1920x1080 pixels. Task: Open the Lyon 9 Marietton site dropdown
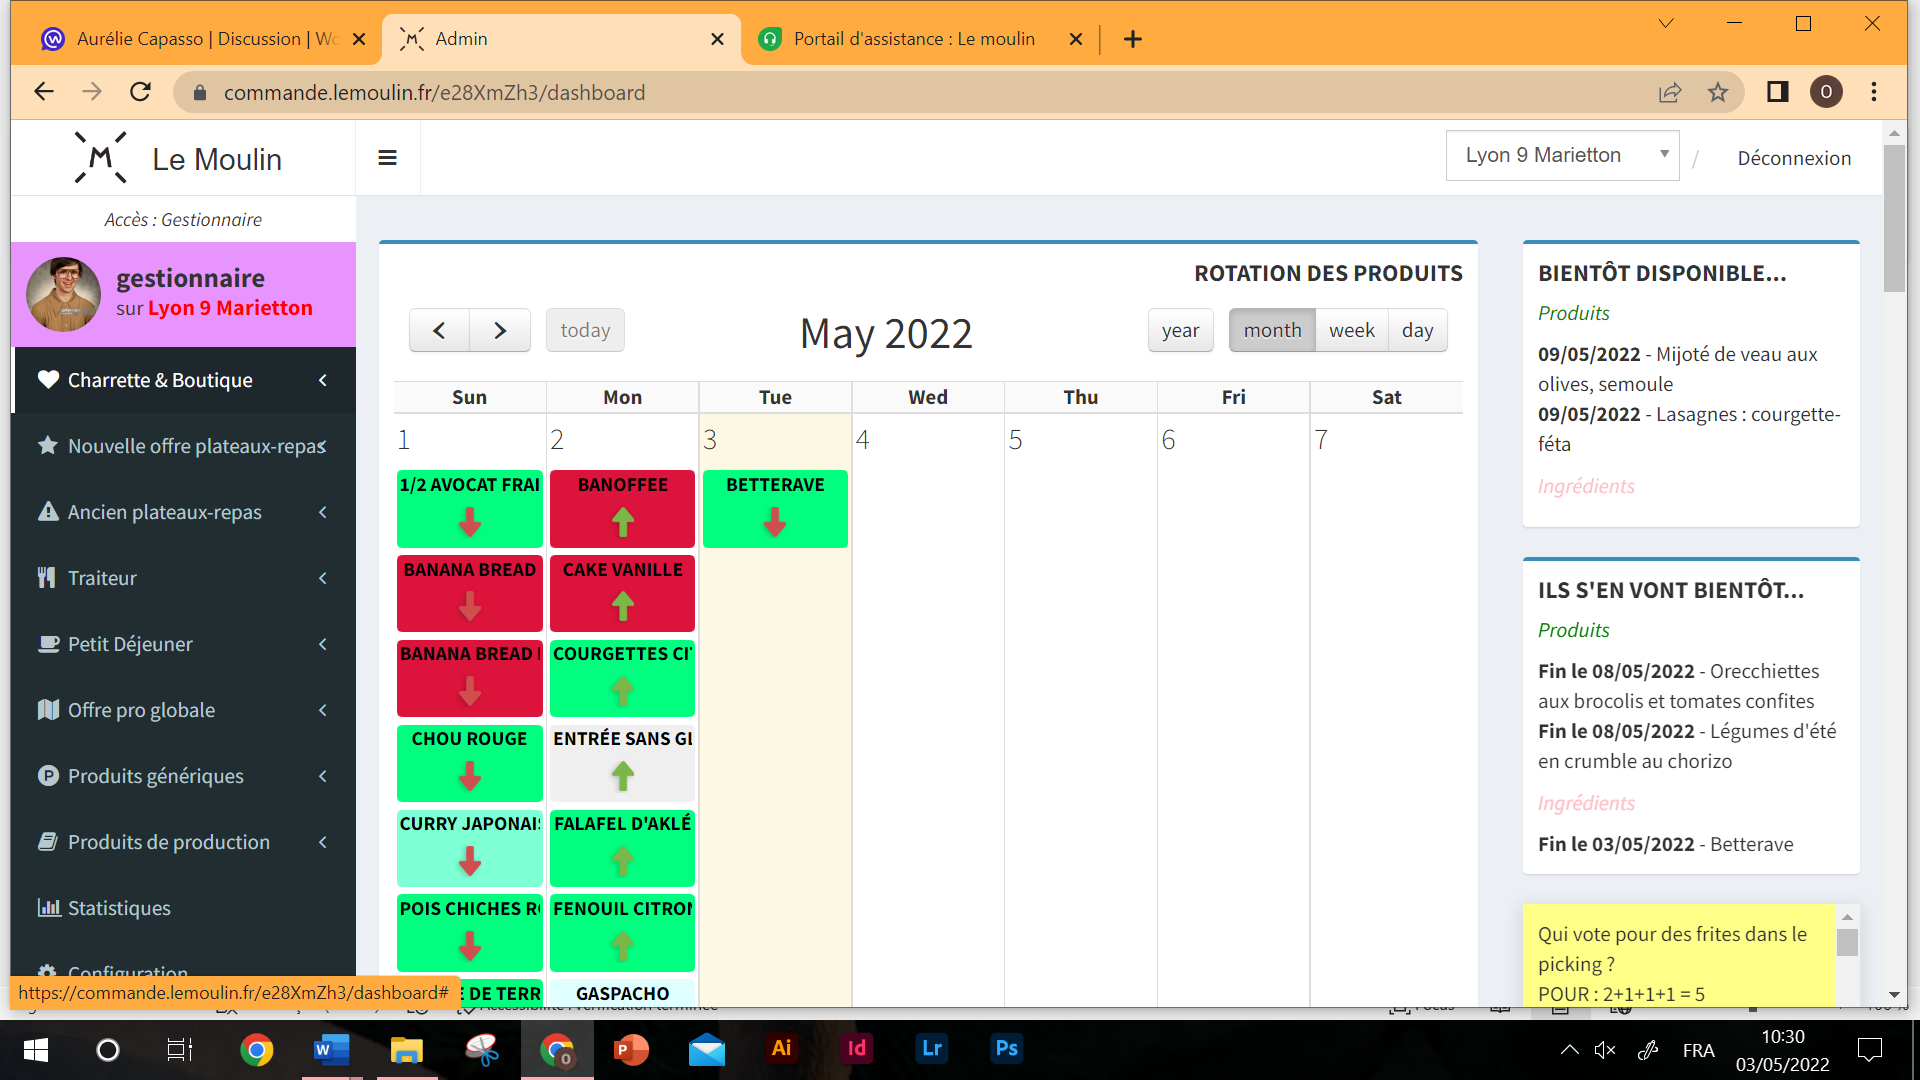pos(1562,156)
